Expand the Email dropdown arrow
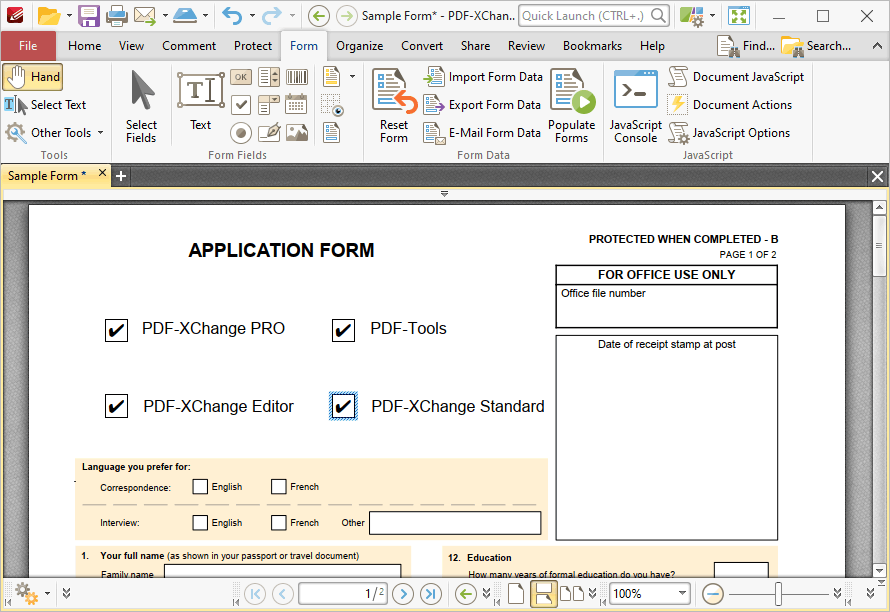 click(165, 16)
